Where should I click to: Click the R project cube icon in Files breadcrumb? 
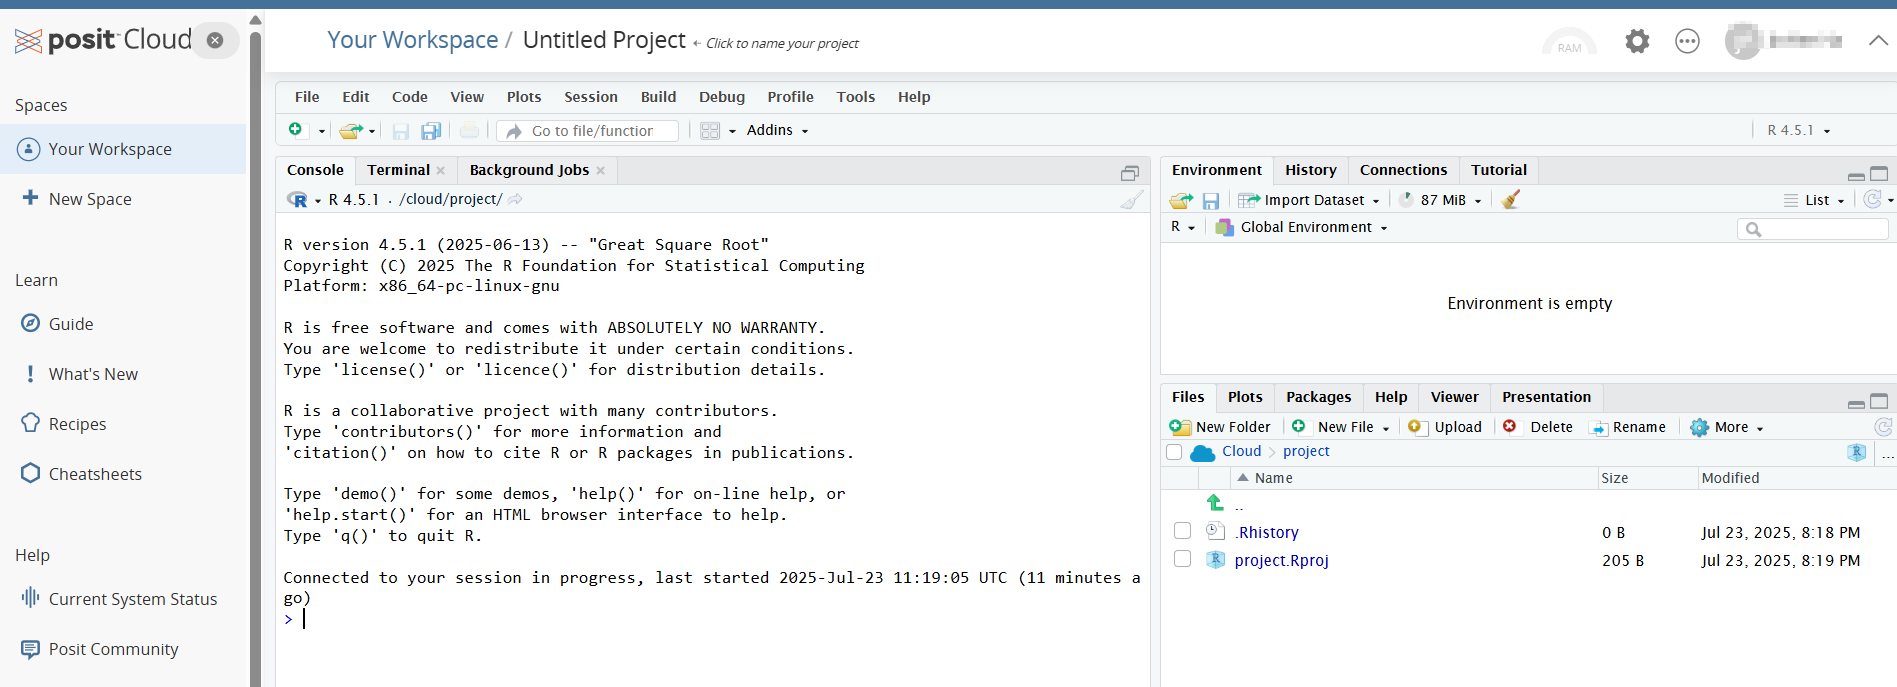1857,452
